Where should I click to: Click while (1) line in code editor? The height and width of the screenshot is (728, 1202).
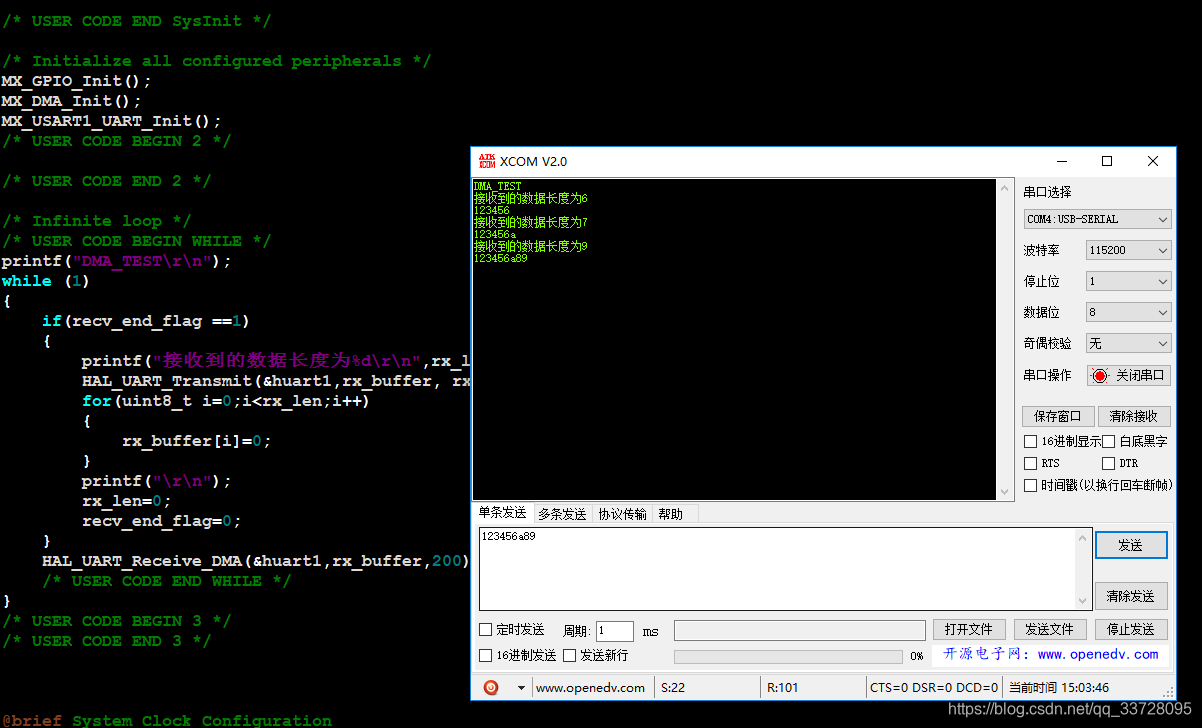tap(46, 281)
